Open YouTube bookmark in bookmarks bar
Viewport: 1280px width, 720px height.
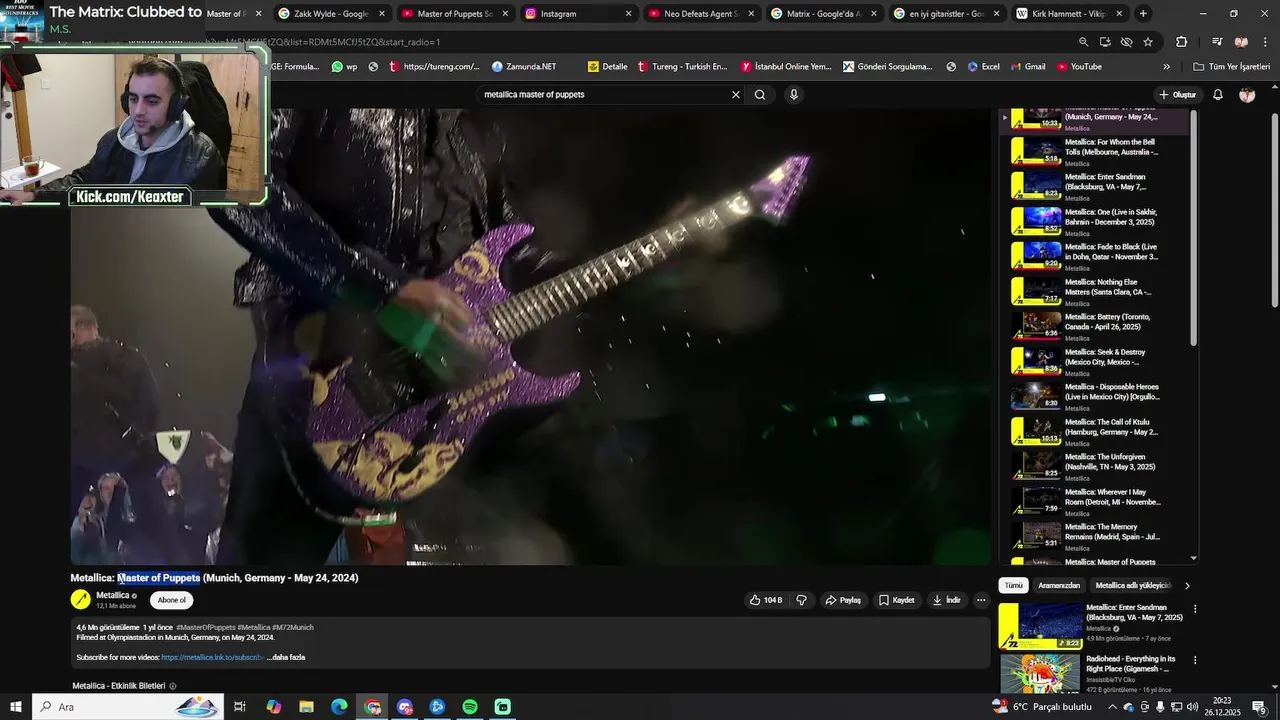click(1079, 67)
